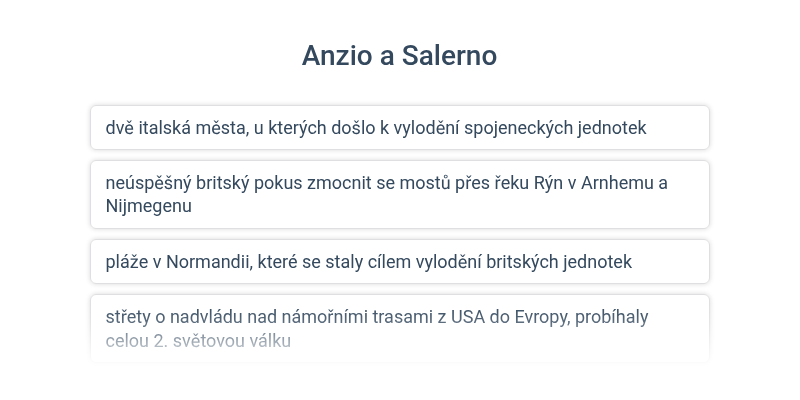Select option about 'vylodění spojeneckých jednotek'

400,128
